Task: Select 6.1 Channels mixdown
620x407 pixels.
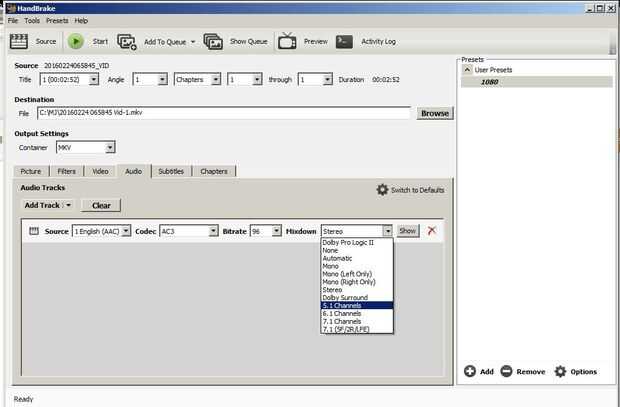Action: click(357, 313)
